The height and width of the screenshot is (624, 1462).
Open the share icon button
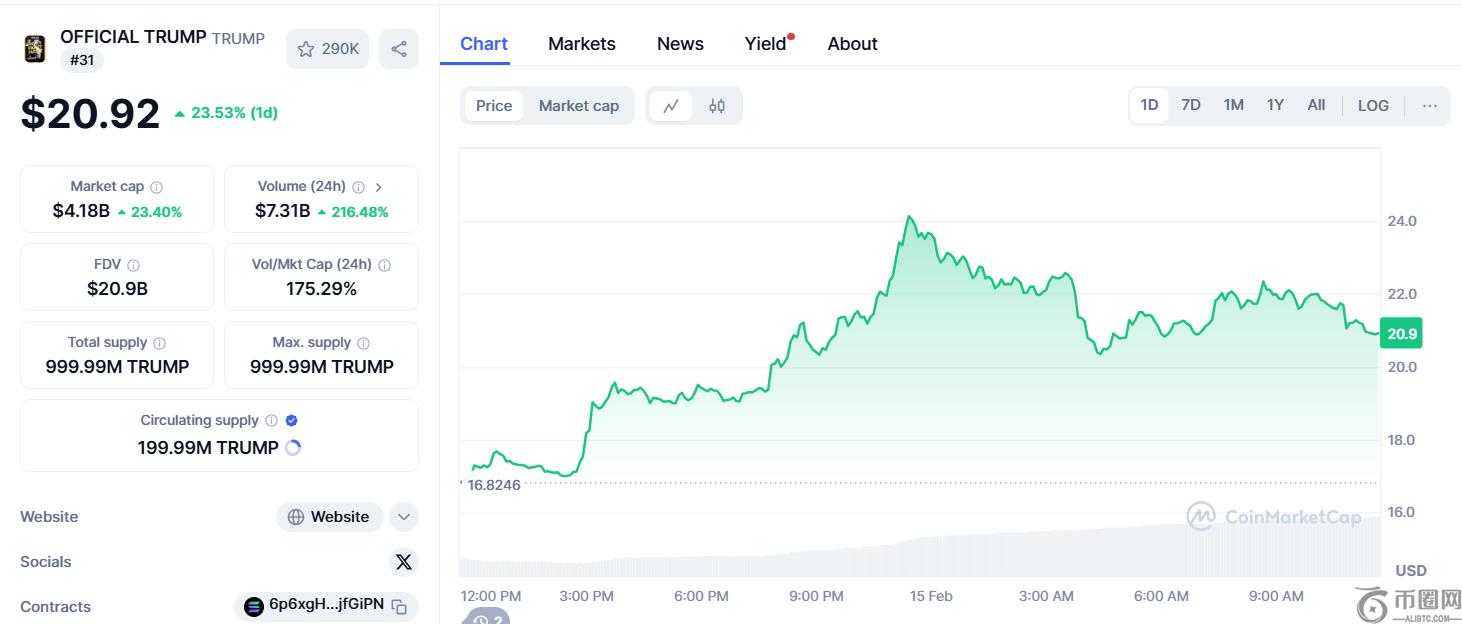point(399,49)
